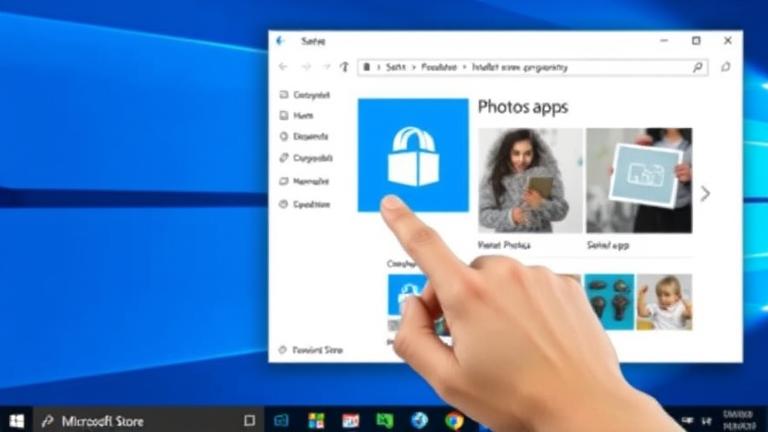Click the up-arrow navigation button
The image size is (768, 432).
click(x=344, y=67)
